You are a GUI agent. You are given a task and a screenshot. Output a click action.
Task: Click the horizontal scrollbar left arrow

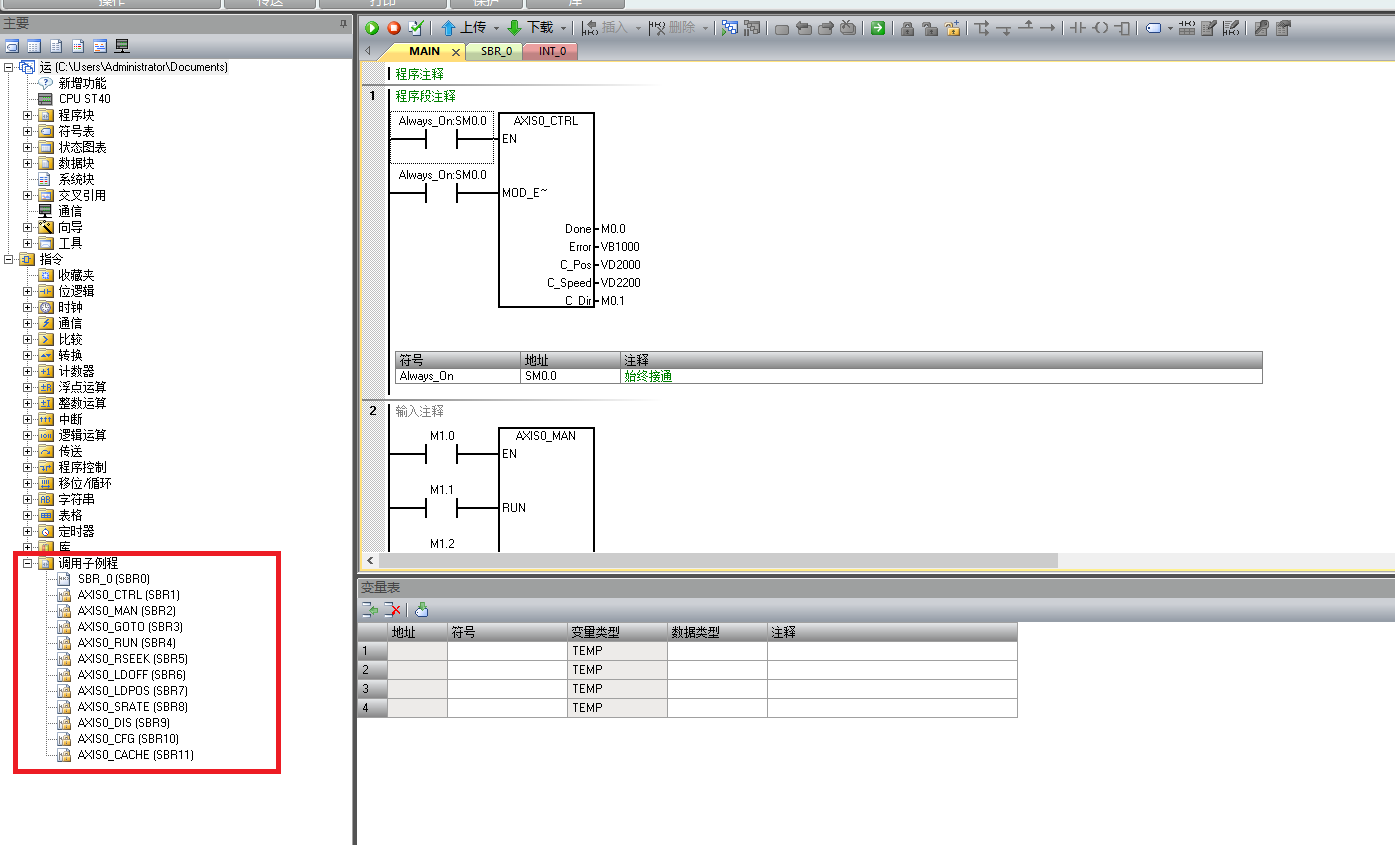click(371, 561)
